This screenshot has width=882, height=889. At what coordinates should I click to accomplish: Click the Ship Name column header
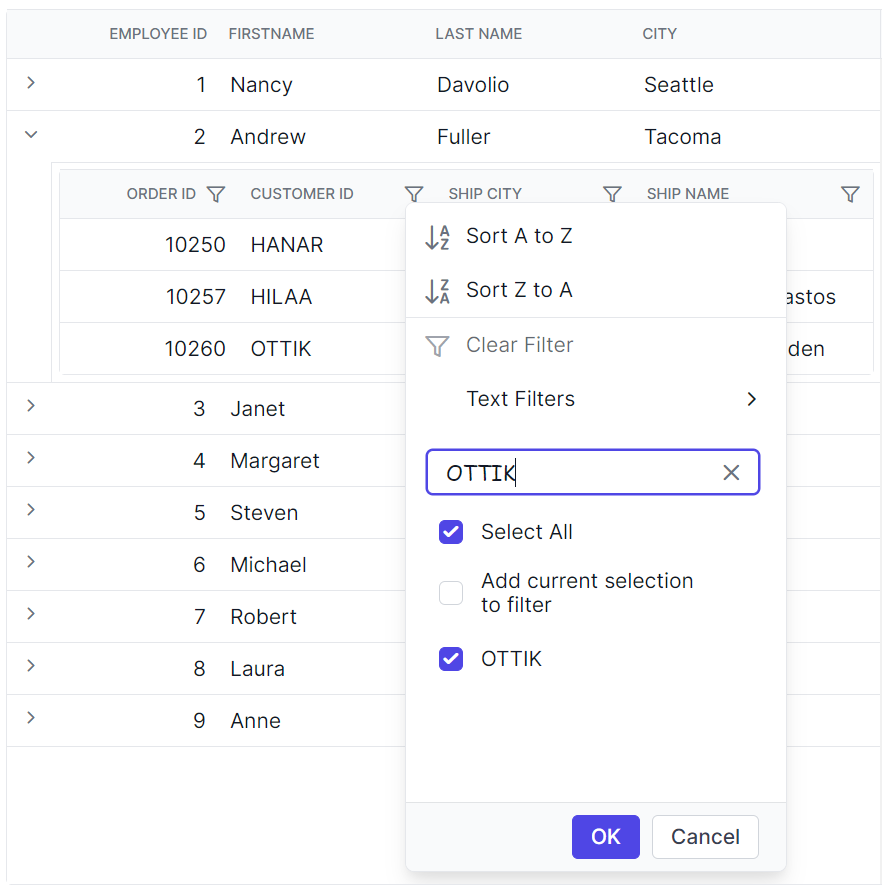(x=688, y=194)
